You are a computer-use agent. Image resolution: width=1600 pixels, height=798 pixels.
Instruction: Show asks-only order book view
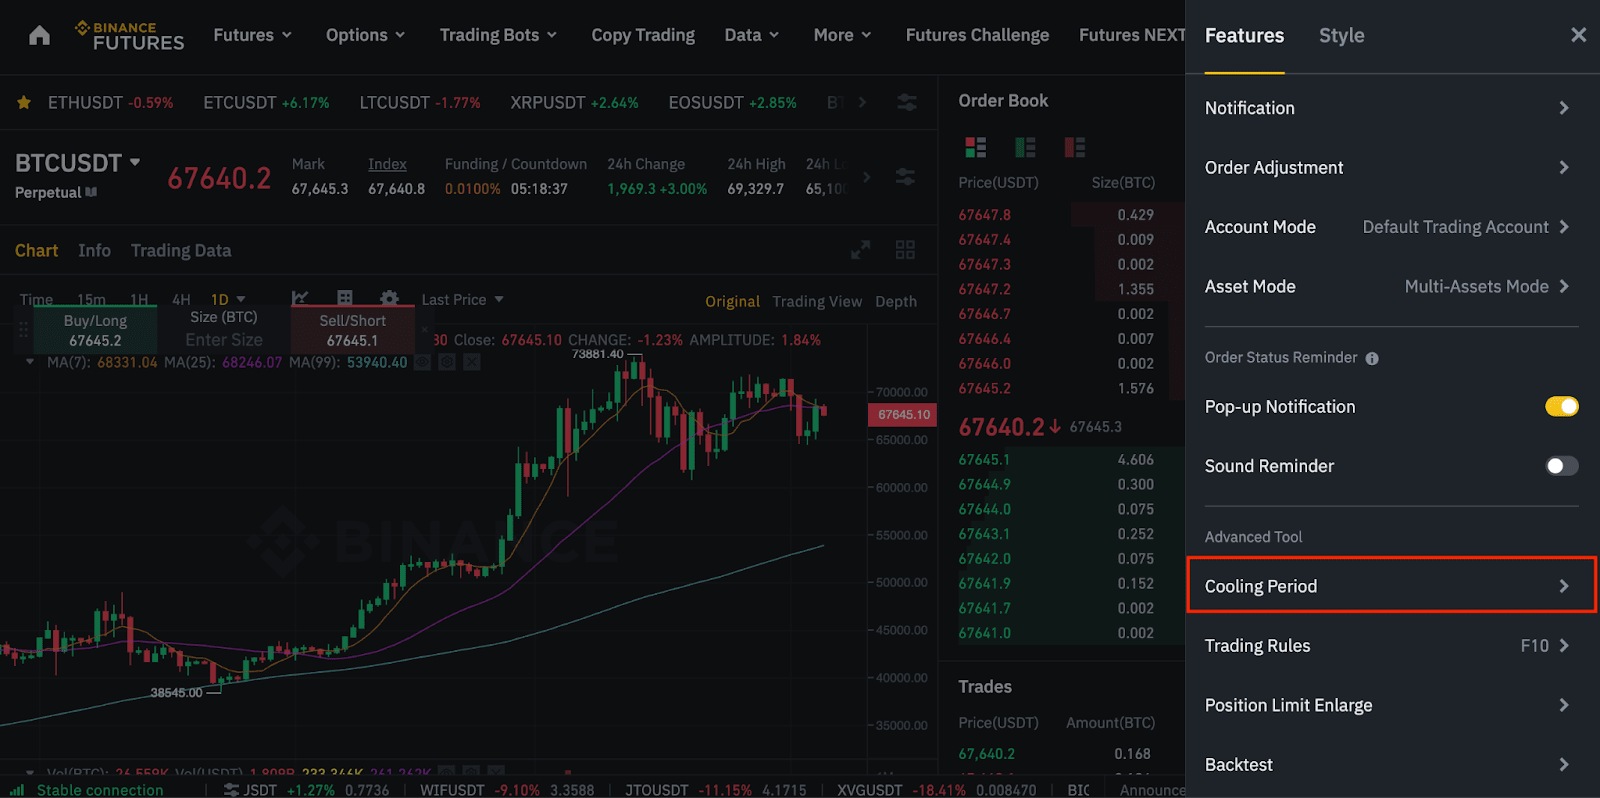(1075, 148)
